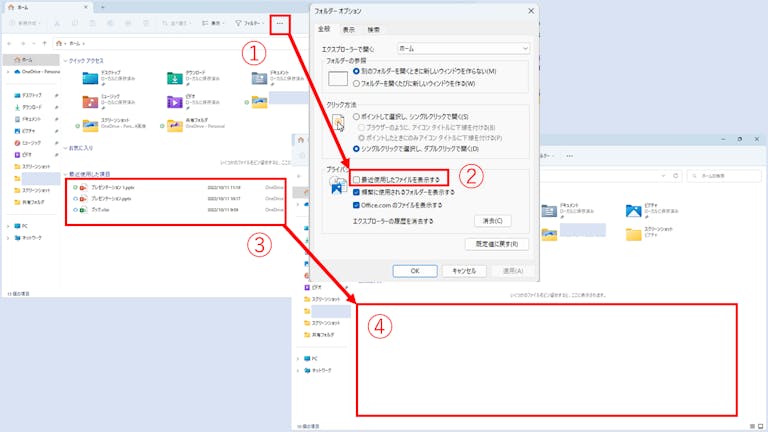Select PC in right Explorer sidebar
Screen dimensions: 768x432
(311, 359)
